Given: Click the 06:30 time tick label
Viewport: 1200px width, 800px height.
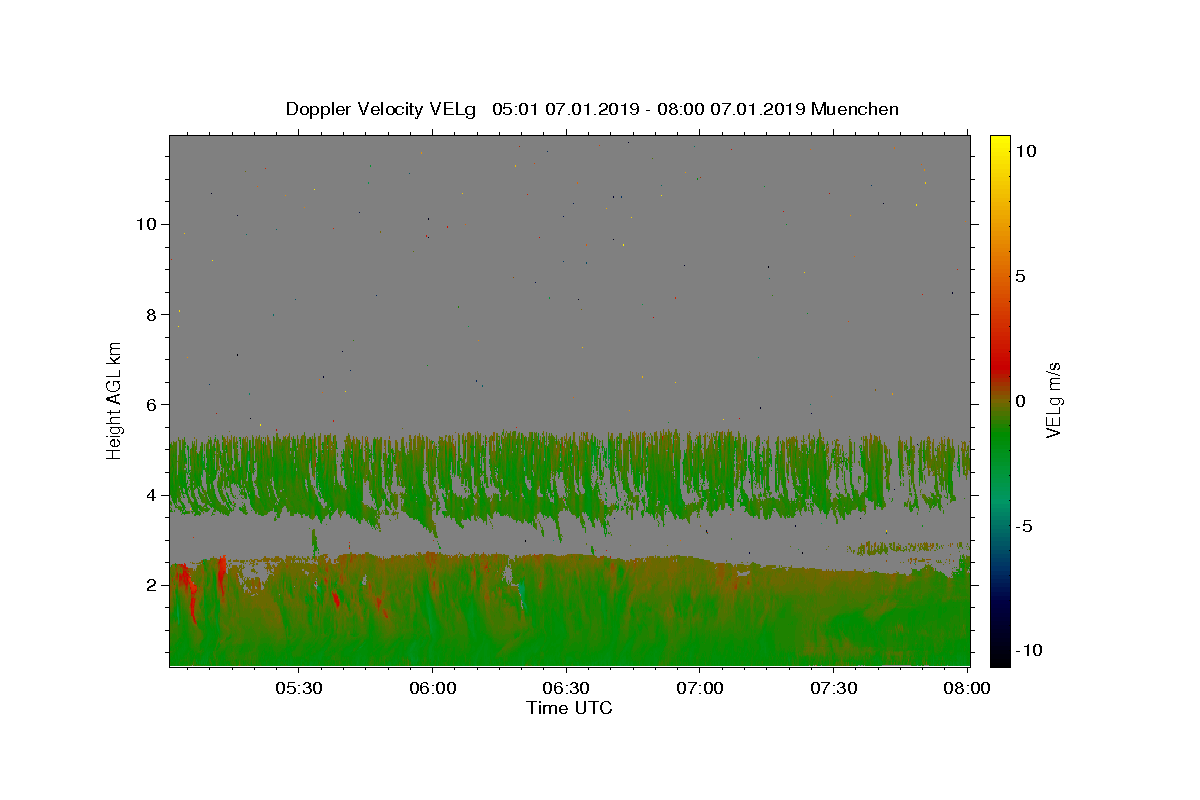Looking at the screenshot, I should (566, 688).
